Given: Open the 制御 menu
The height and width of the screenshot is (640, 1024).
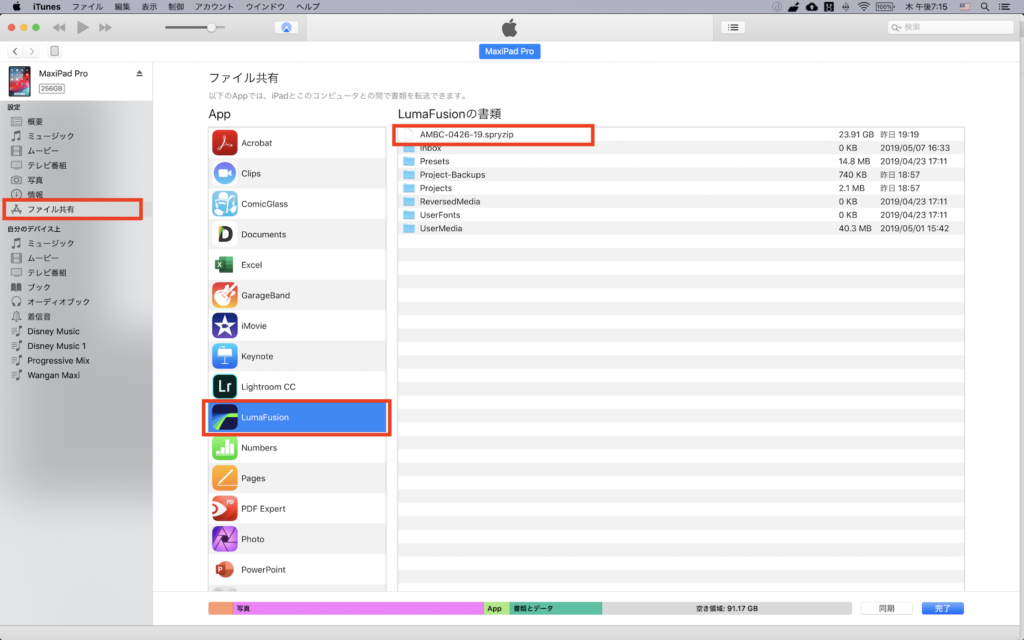Looking at the screenshot, I should pyautogui.click(x=176, y=7).
